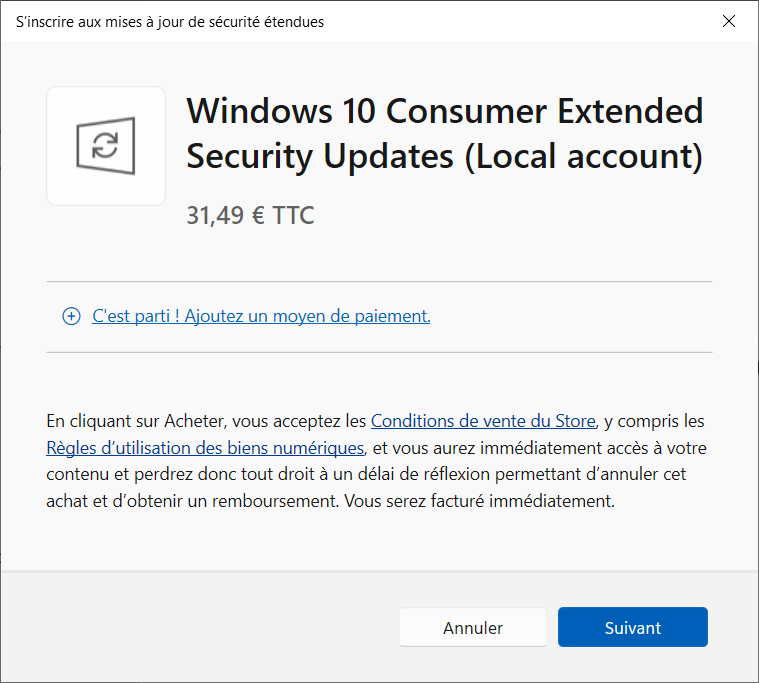The width and height of the screenshot is (759, 683).
Task: Click the window title 'S'inscrire aux mises à jour'
Action: point(170,22)
